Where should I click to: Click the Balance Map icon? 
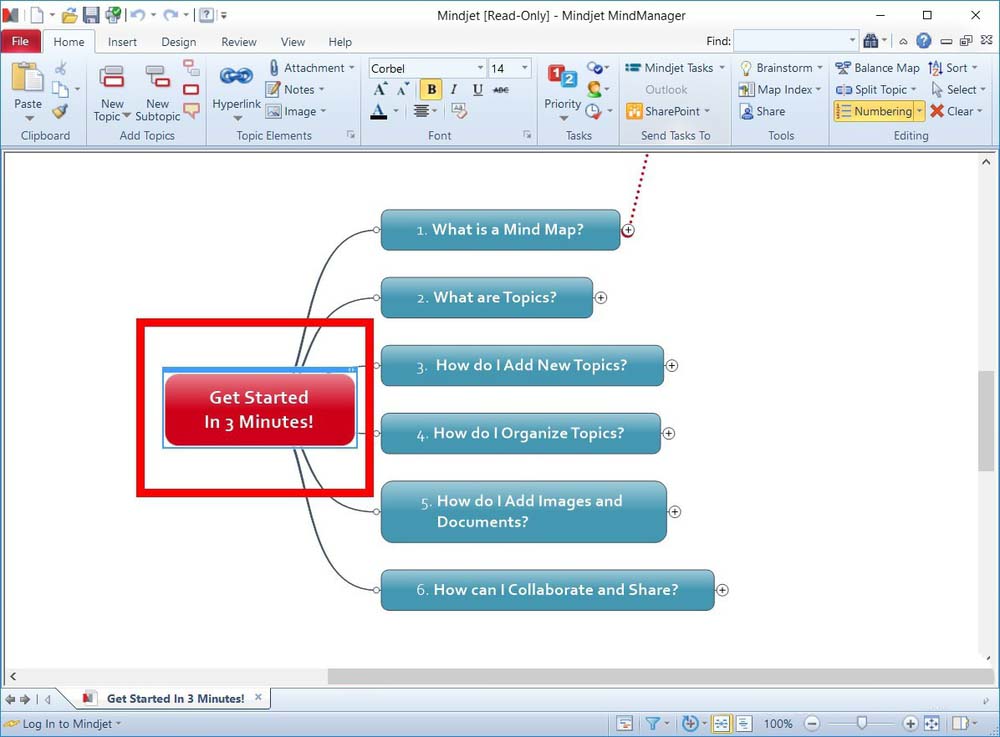pos(876,68)
